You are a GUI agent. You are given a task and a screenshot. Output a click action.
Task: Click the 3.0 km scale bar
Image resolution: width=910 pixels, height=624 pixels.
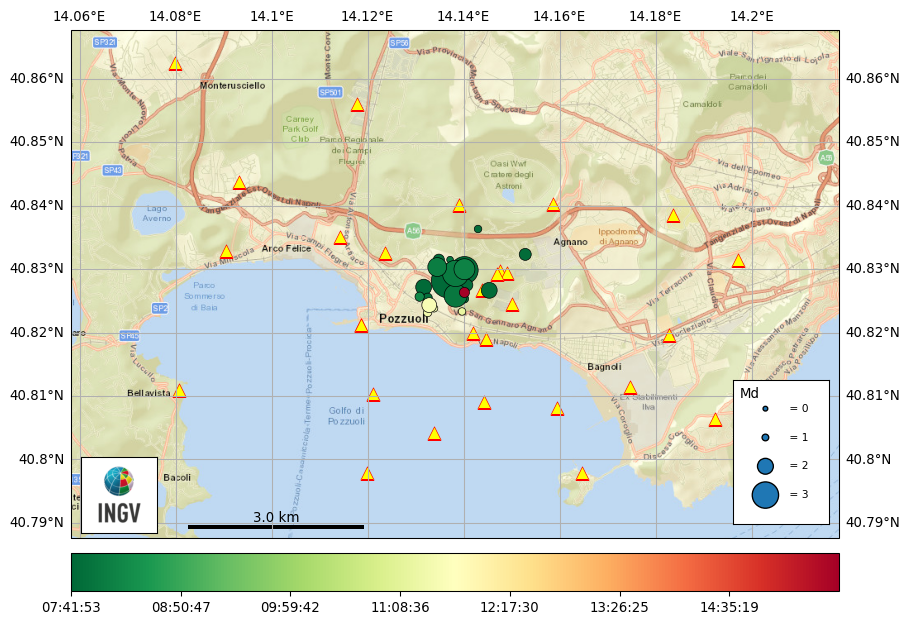click(x=276, y=526)
